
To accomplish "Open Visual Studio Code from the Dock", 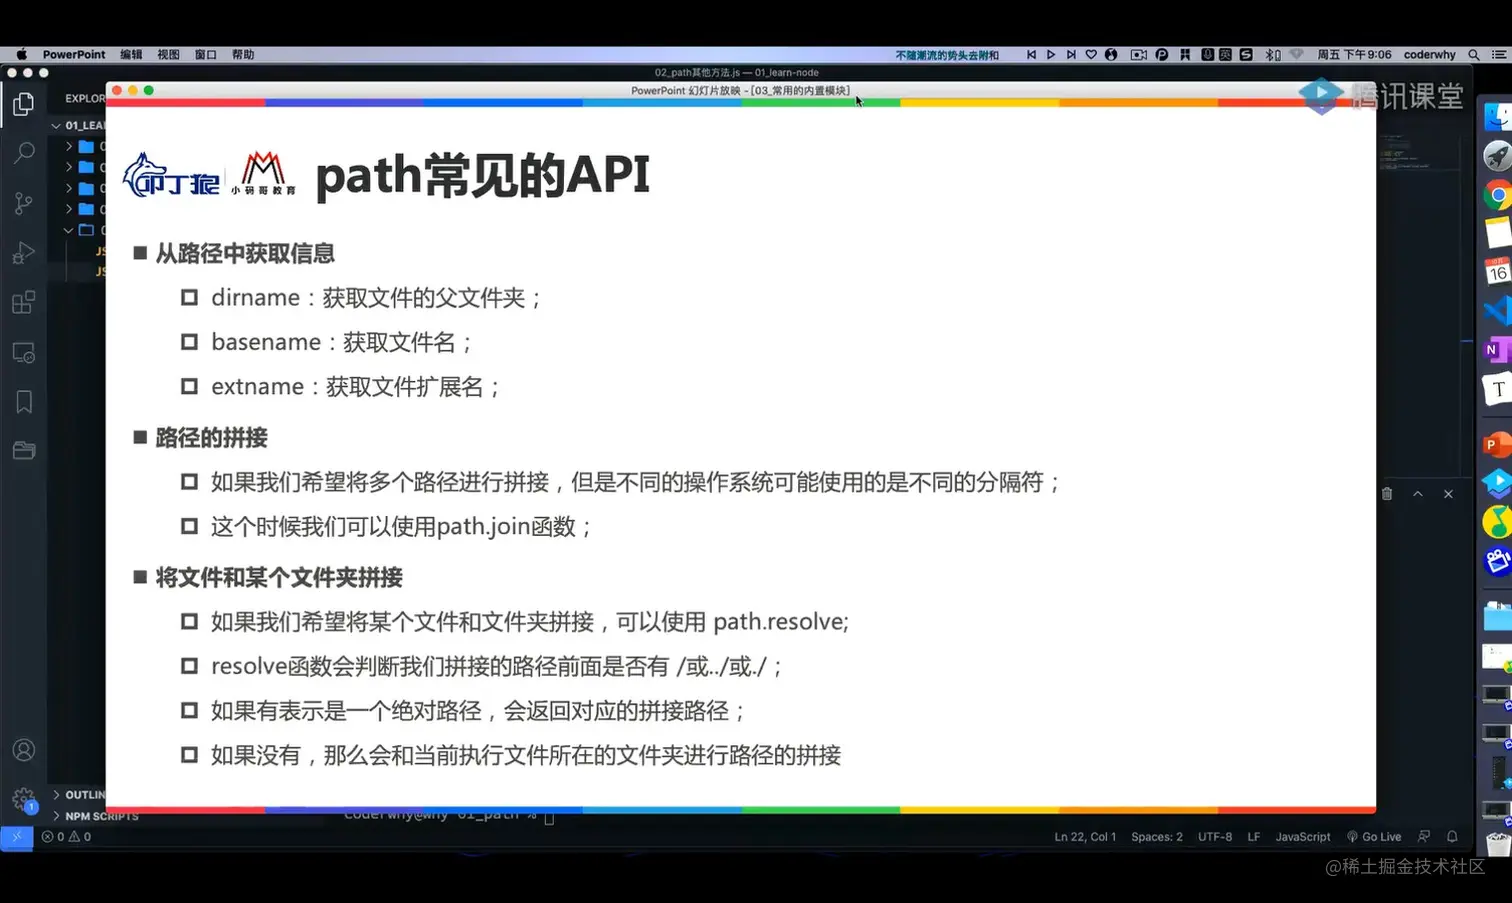I will tap(1497, 311).
